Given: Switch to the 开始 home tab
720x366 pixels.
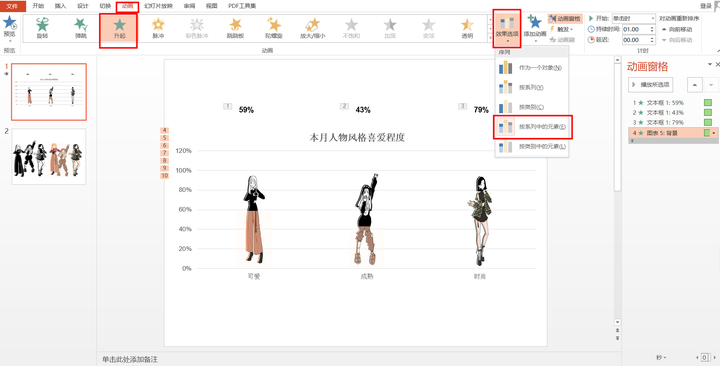Looking at the screenshot, I should pos(38,6).
